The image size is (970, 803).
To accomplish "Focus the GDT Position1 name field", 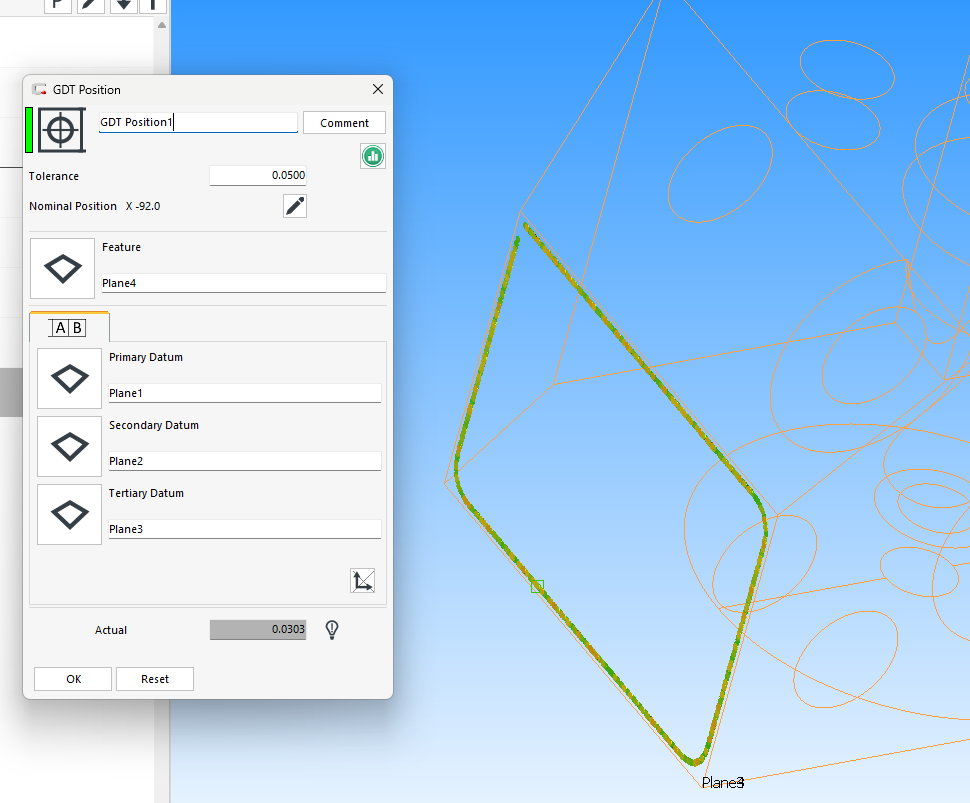I will click(198, 122).
